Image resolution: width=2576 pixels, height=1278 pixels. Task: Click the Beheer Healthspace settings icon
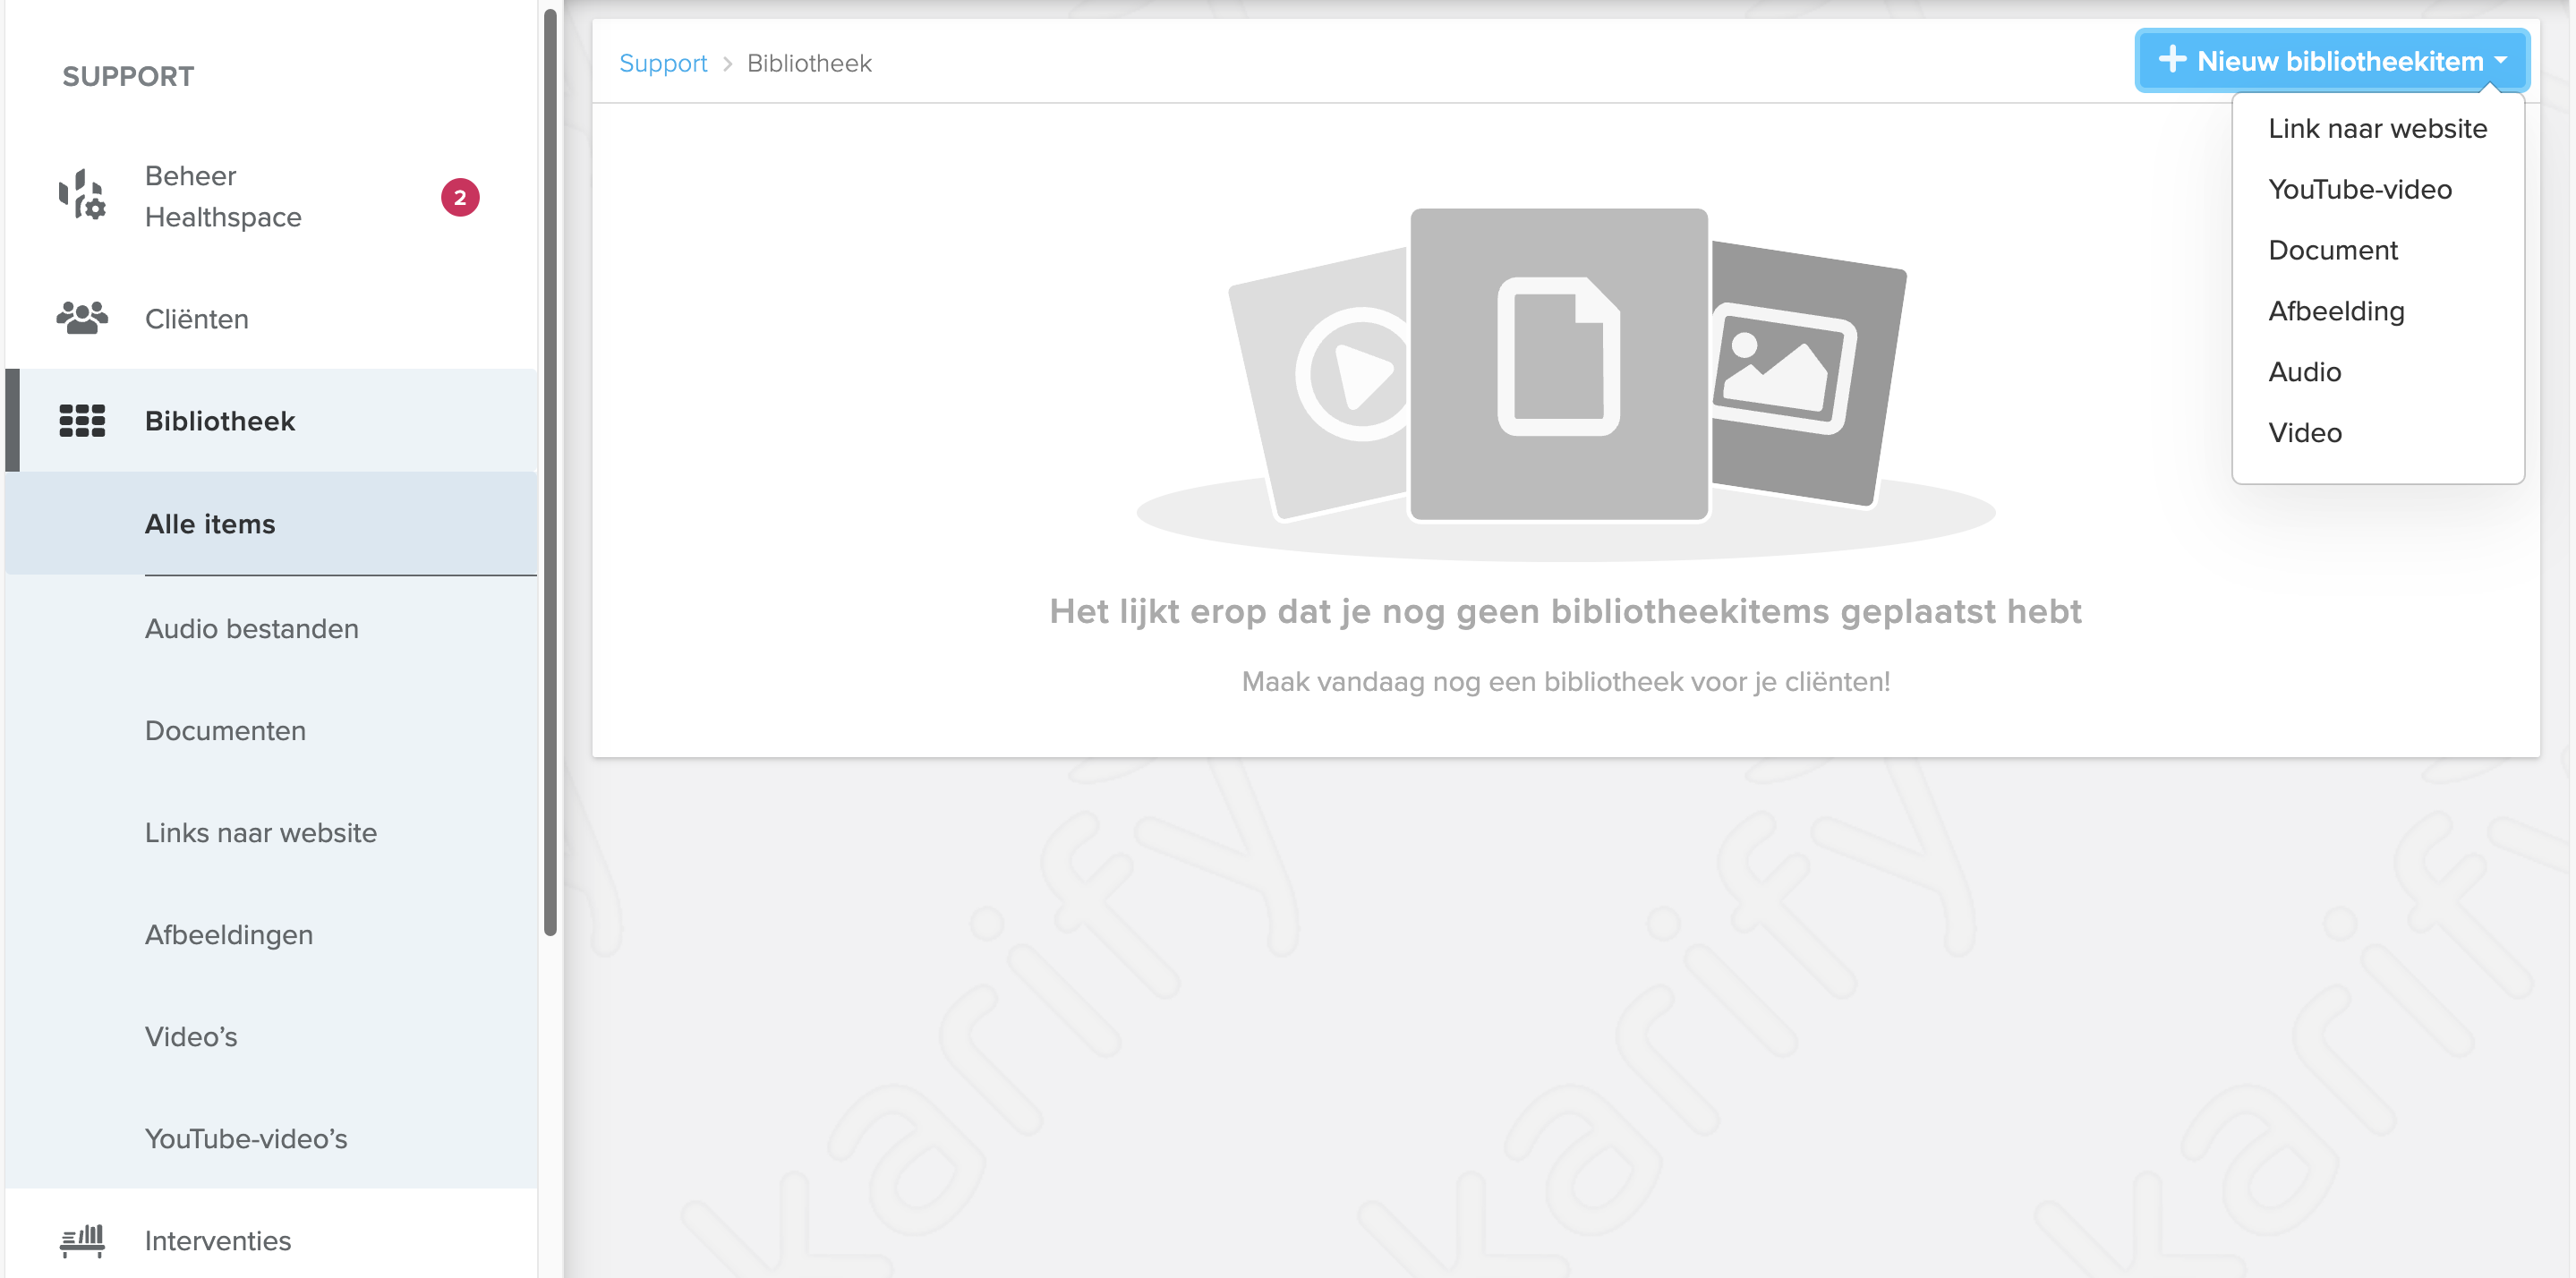coord(82,195)
